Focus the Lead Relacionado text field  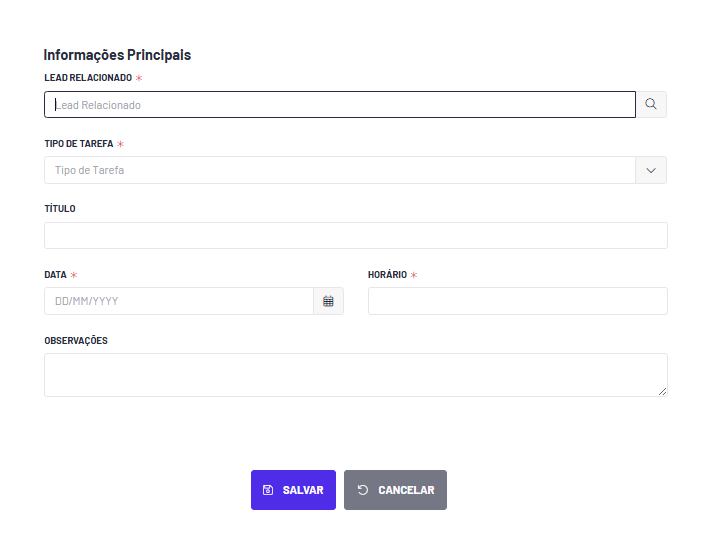(340, 104)
